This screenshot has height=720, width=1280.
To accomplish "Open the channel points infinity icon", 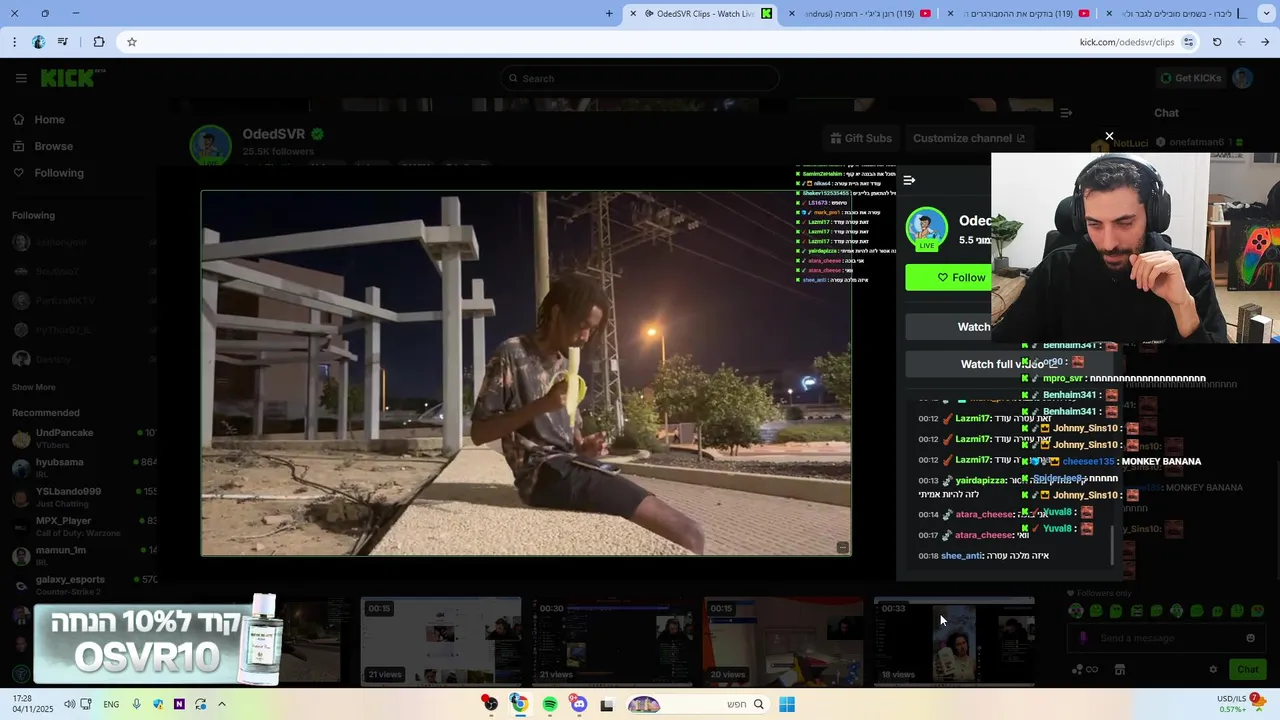I will pyautogui.click(x=1091, y=669).
